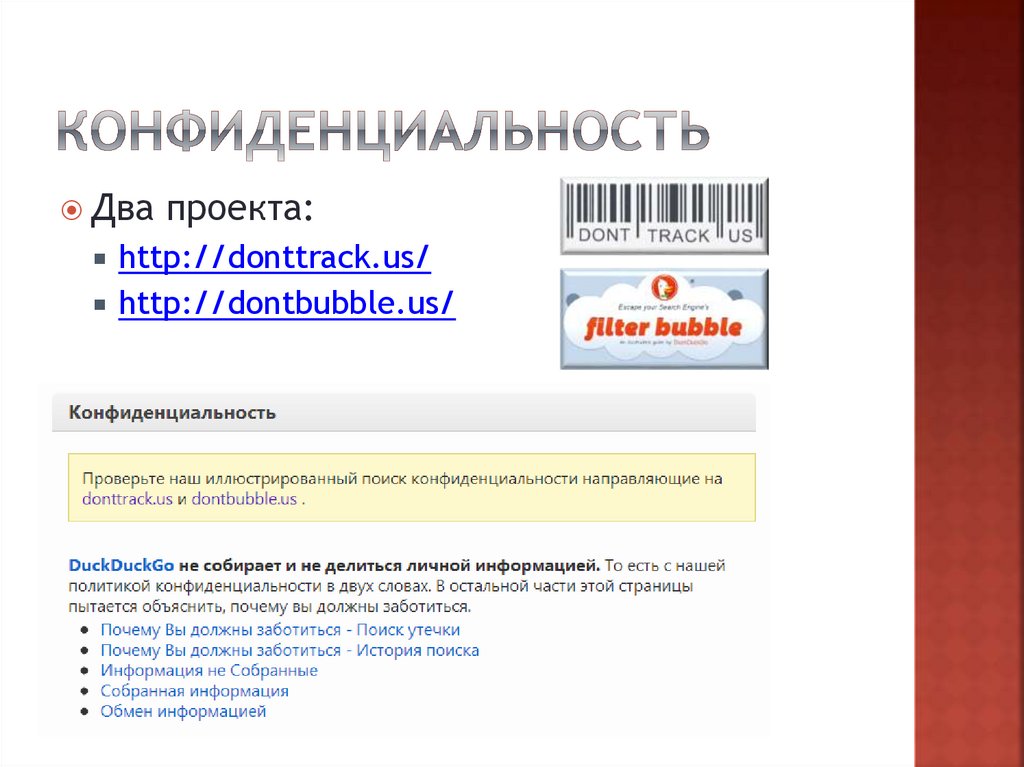
Task: Click the Два проекта: heading text
Action: click(202, 208)
